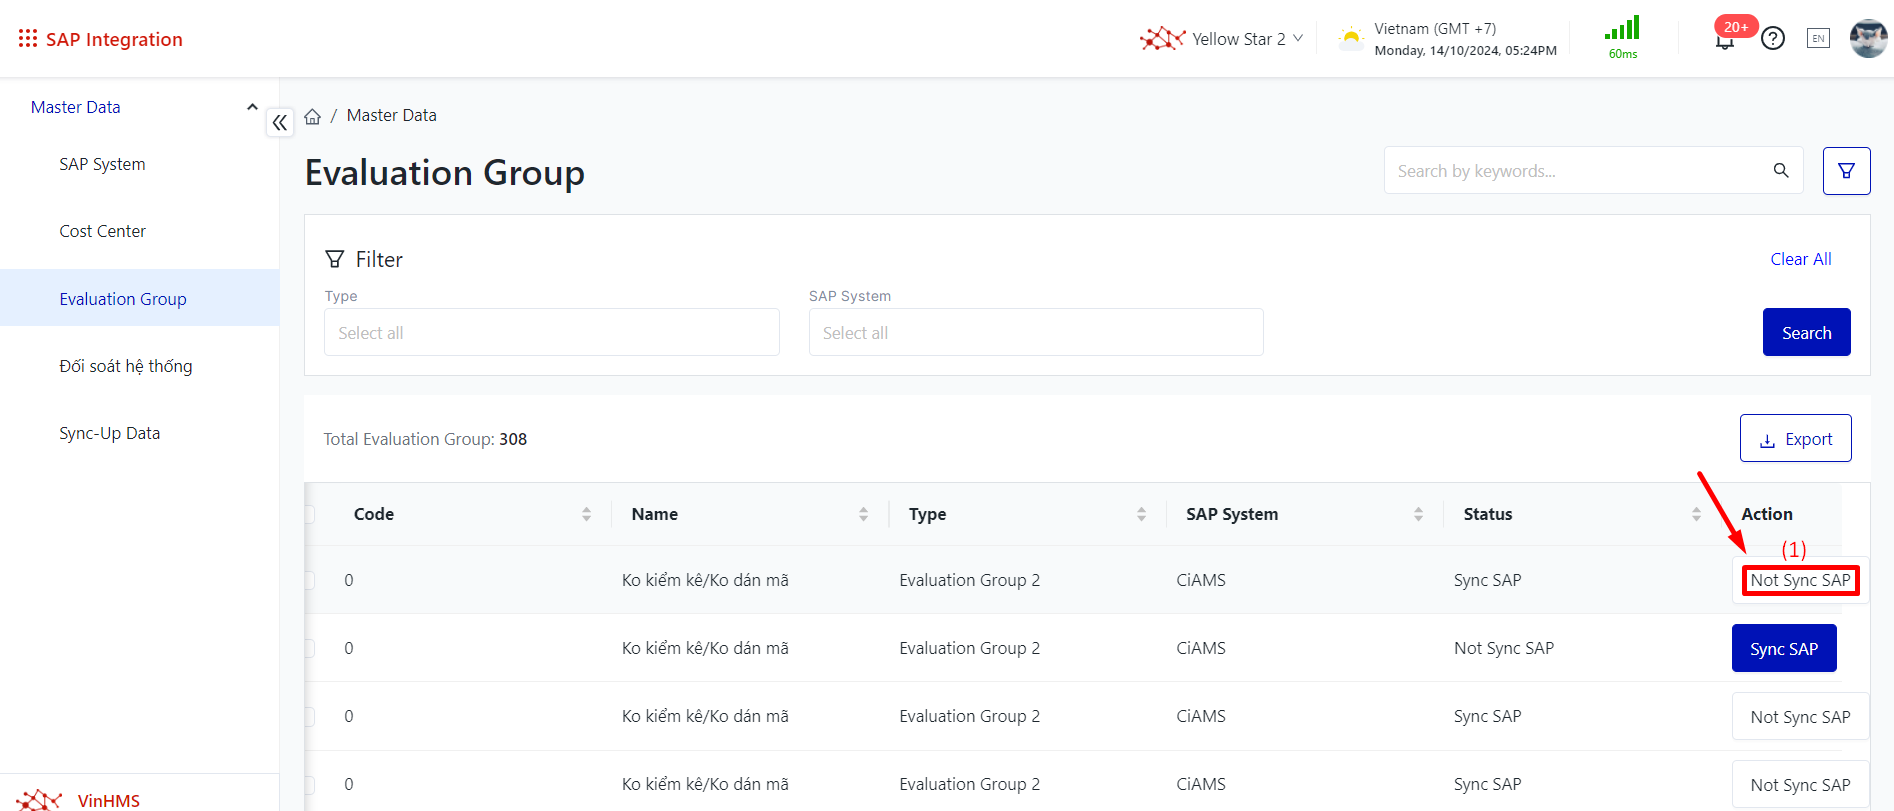Image resolution: width=1894 pixels, height=811 pixels.
Task: Open the Type filter dropdown
Action: [551, 332]
